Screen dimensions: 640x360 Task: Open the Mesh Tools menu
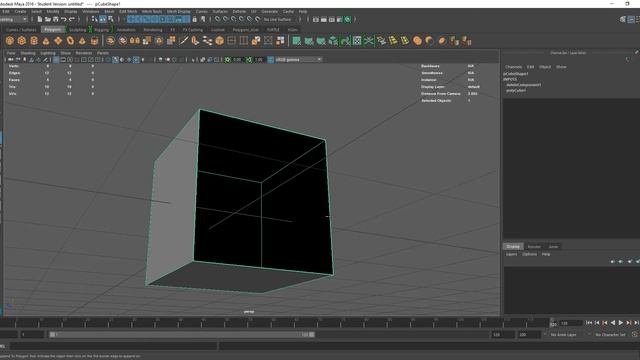[152, 11]
